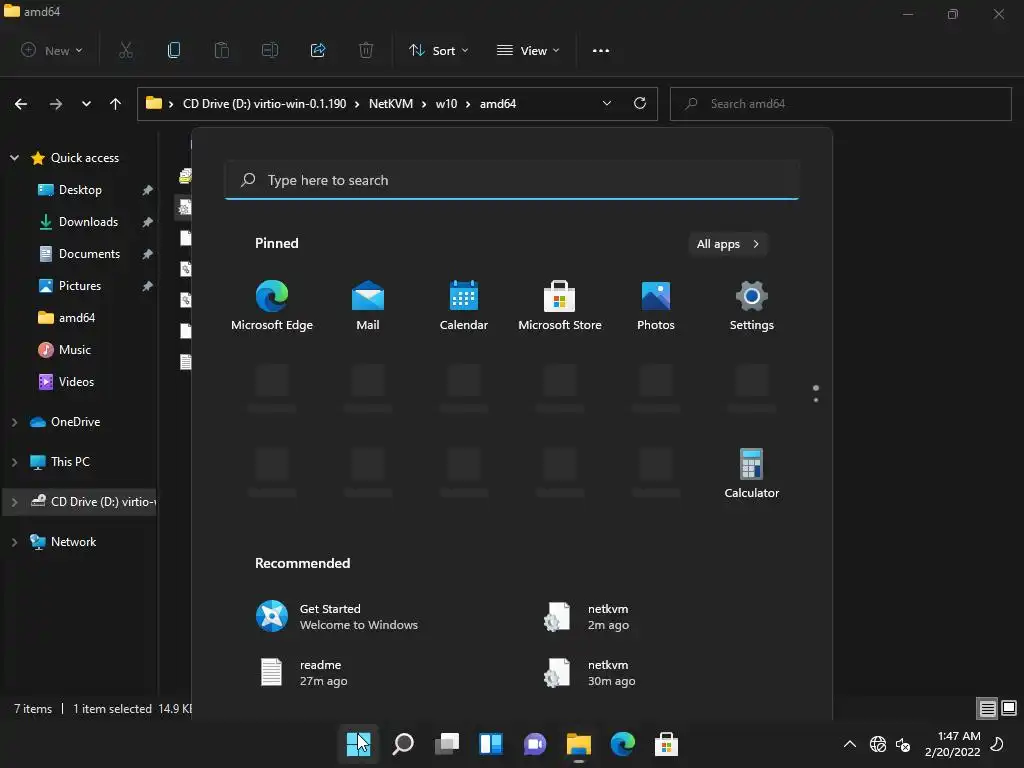1024x768 pixels.
Task: Open Microsoft Store on the taskbar
Action: pos(666,744)
